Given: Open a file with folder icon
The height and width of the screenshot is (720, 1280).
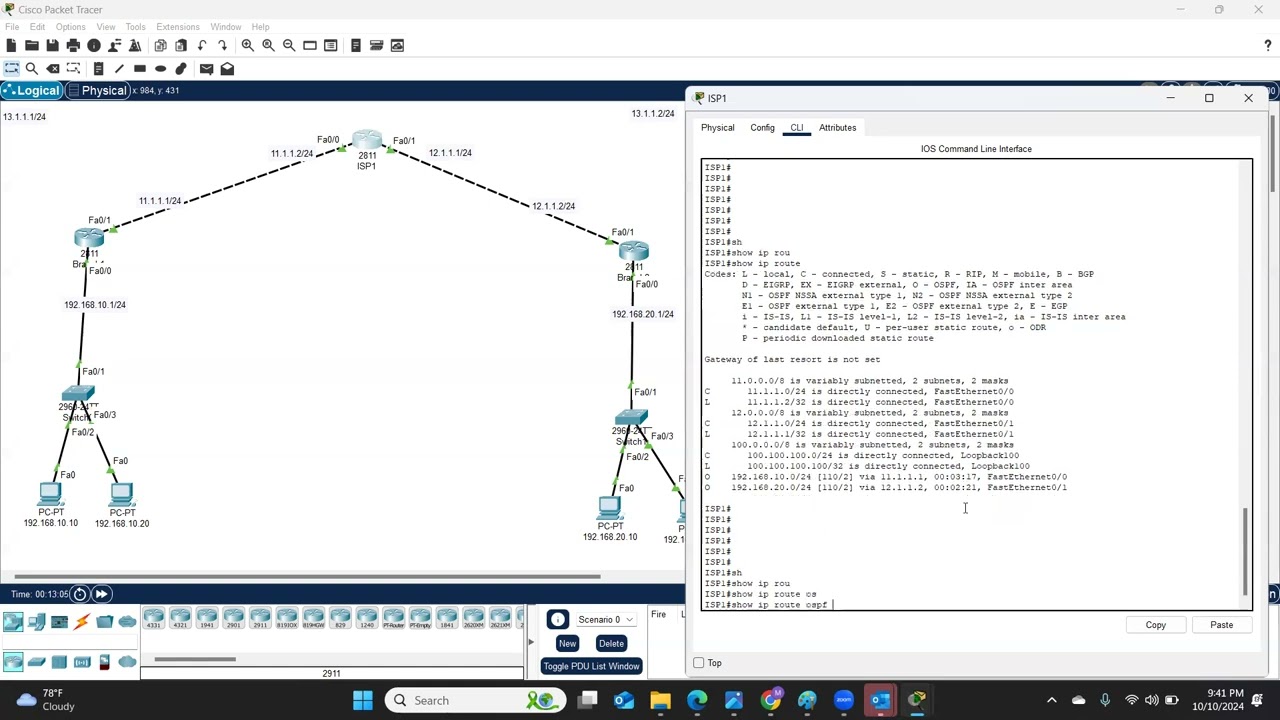Looking at the screenshot, I should point(32,45).
